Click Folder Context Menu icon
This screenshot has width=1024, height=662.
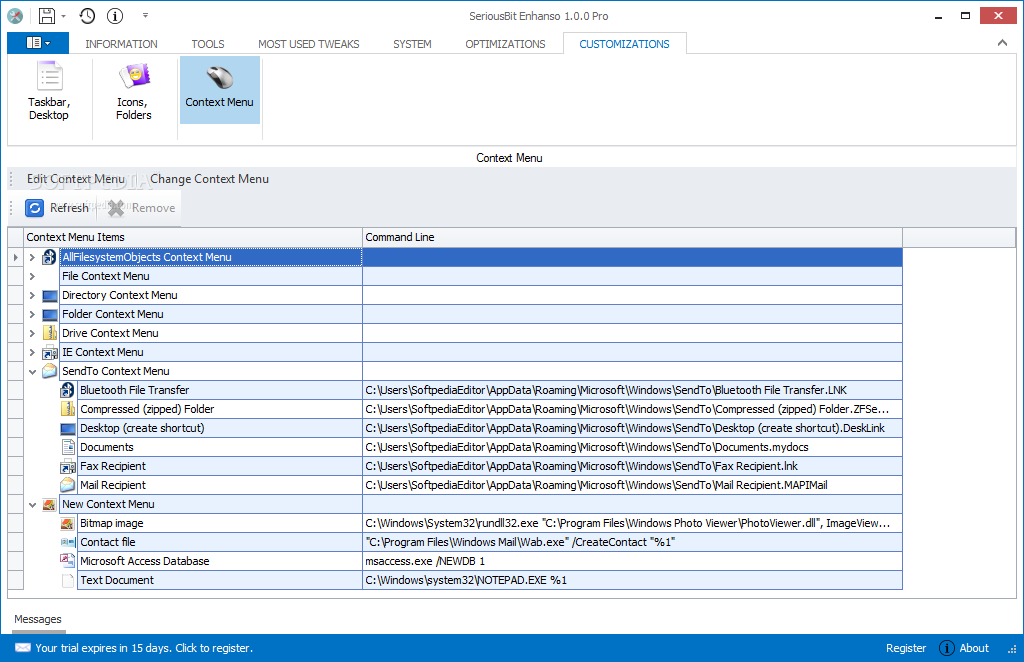pos(50,315)
